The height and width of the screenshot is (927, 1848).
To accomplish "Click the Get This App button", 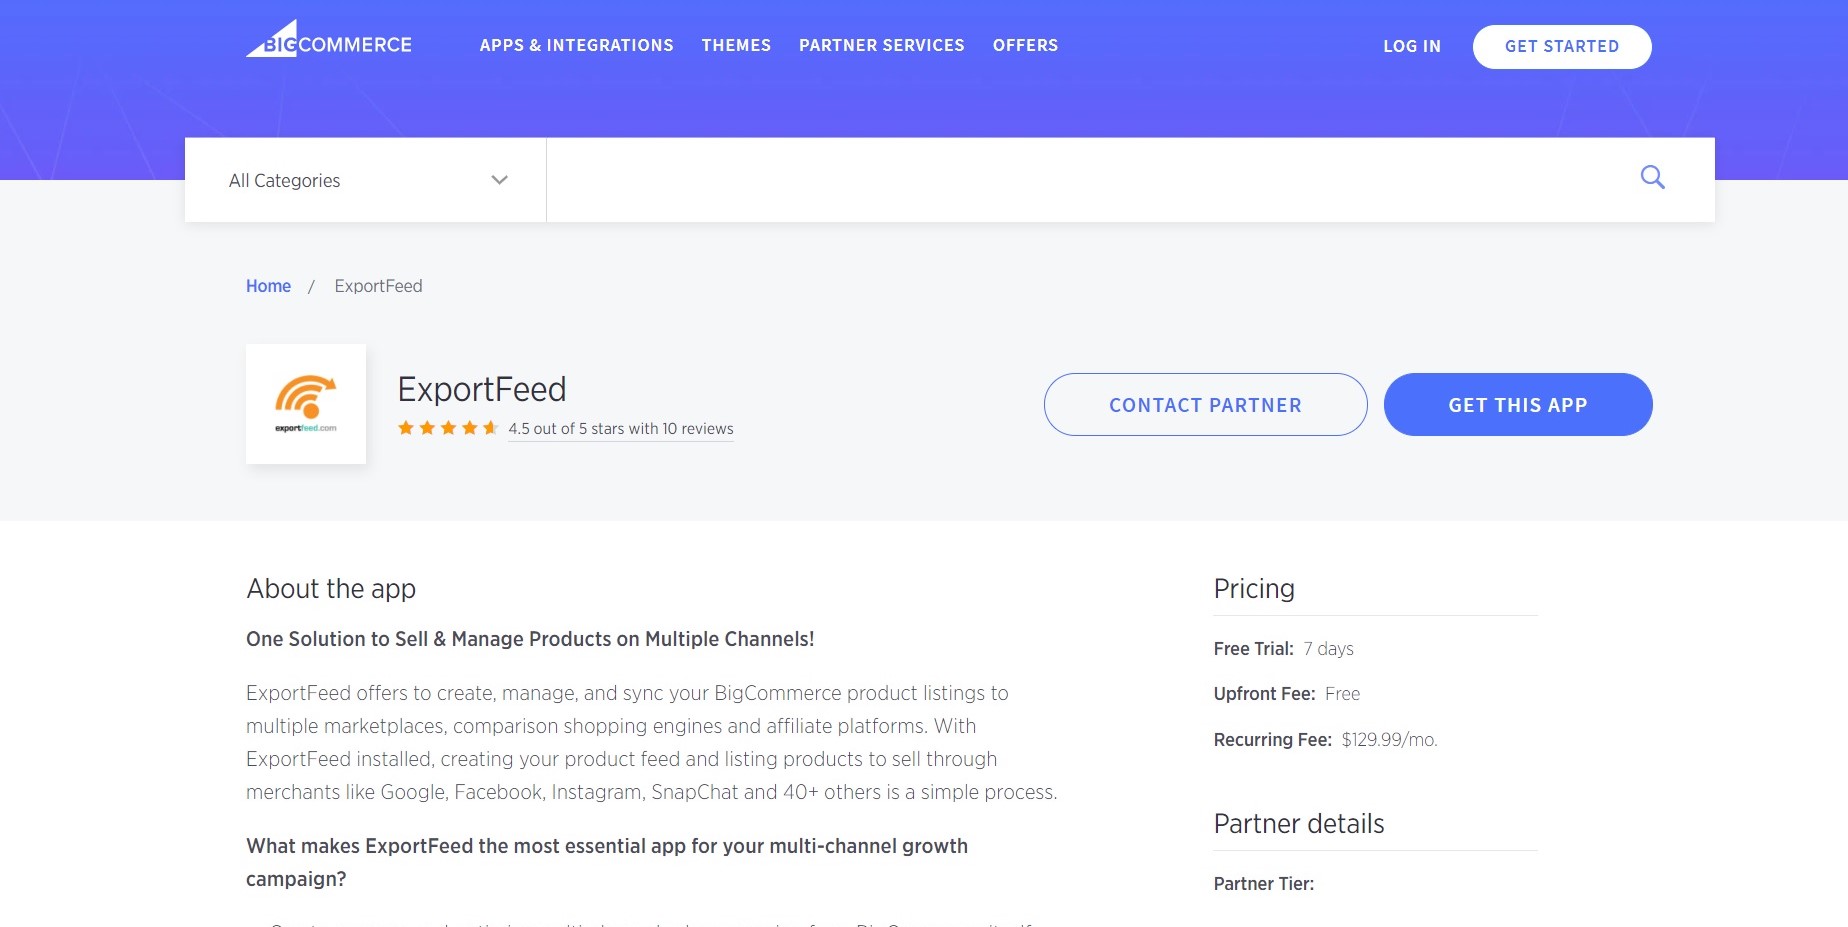I will point(1517,405).
